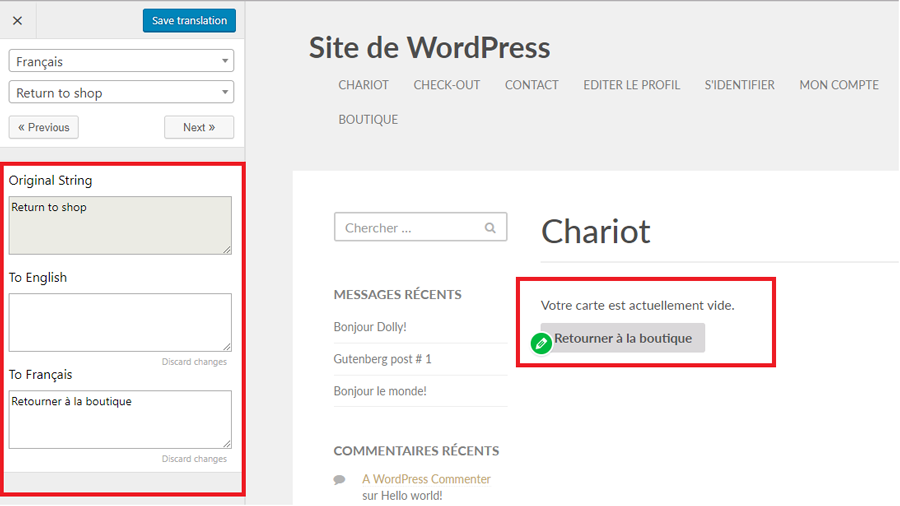Screen dimensions: 900x506
Task: Click the To English label
Action: (x=38, y=278)
